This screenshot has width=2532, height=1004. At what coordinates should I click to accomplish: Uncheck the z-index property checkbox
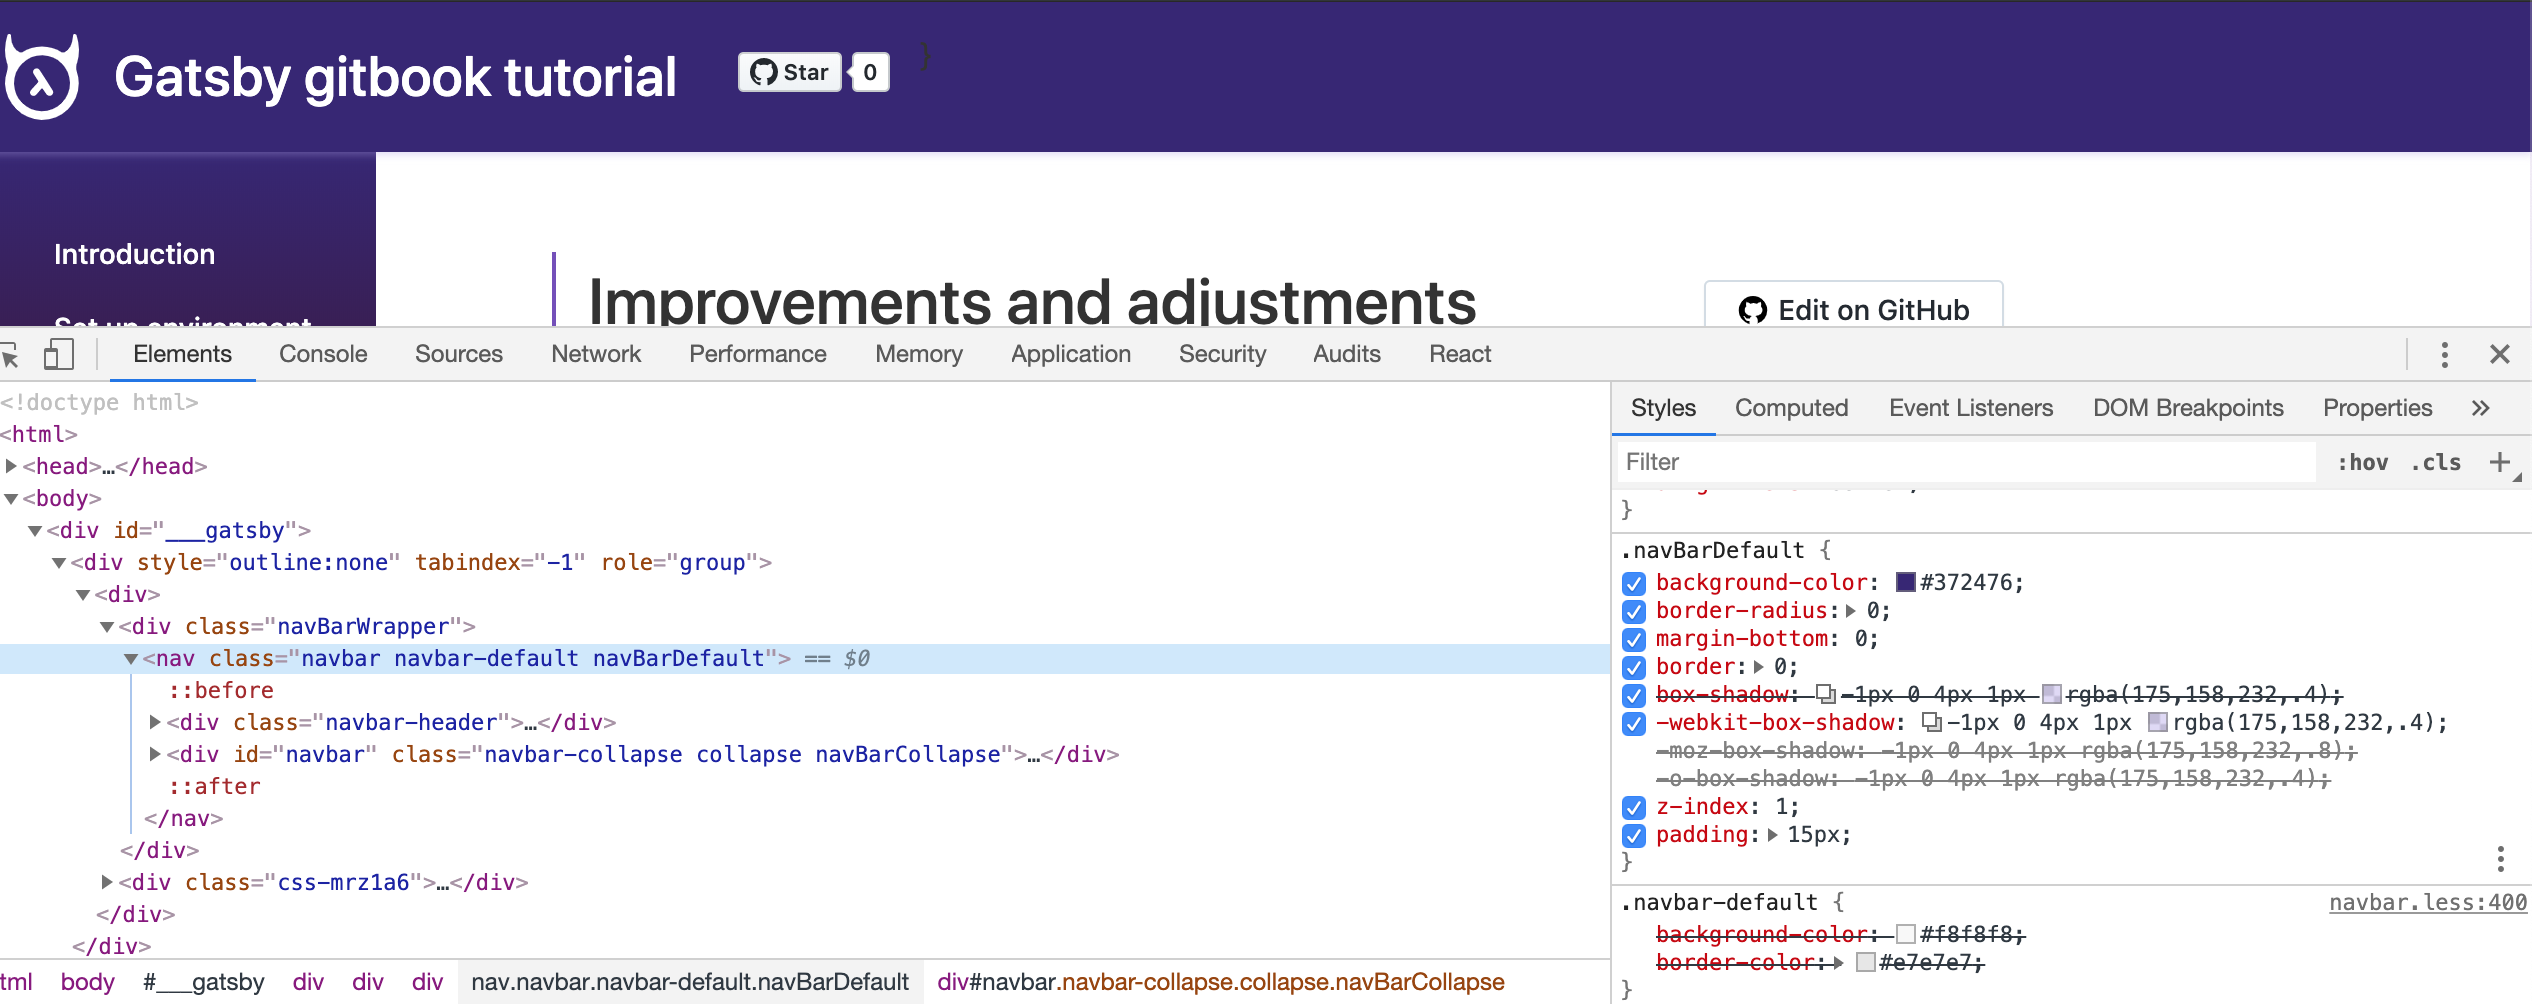point(1634,807)
